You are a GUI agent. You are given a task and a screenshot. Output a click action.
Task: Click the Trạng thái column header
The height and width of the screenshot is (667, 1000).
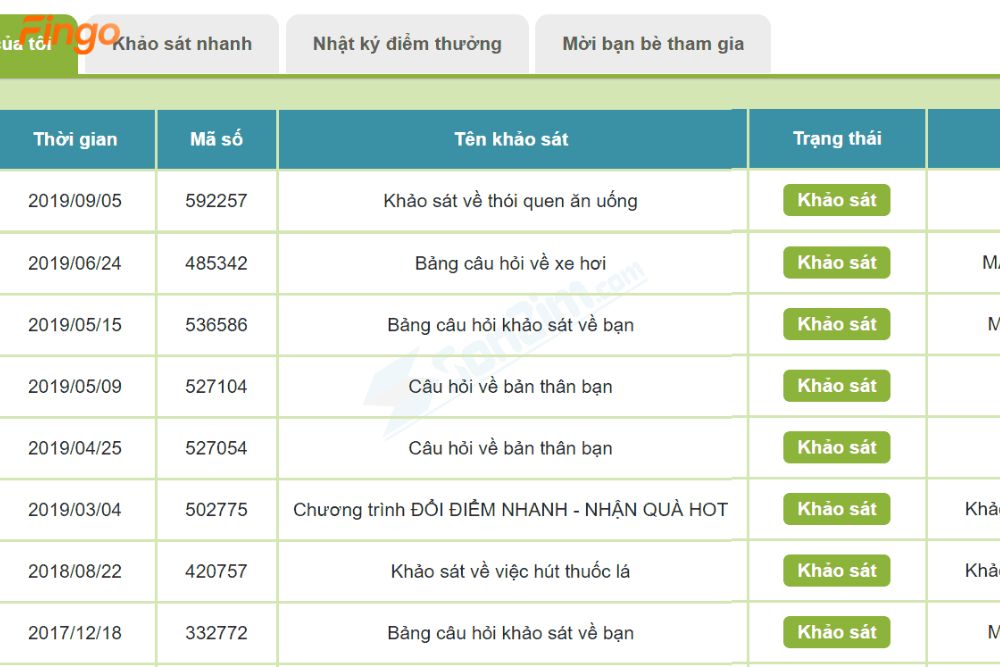(837, 139)
